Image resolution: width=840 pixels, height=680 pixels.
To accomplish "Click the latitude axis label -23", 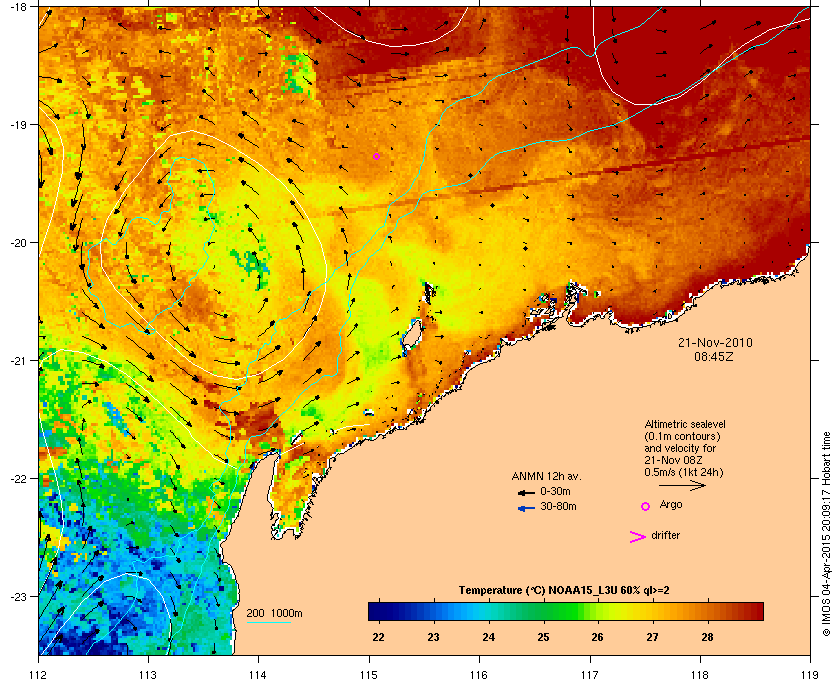I will 19,596.
